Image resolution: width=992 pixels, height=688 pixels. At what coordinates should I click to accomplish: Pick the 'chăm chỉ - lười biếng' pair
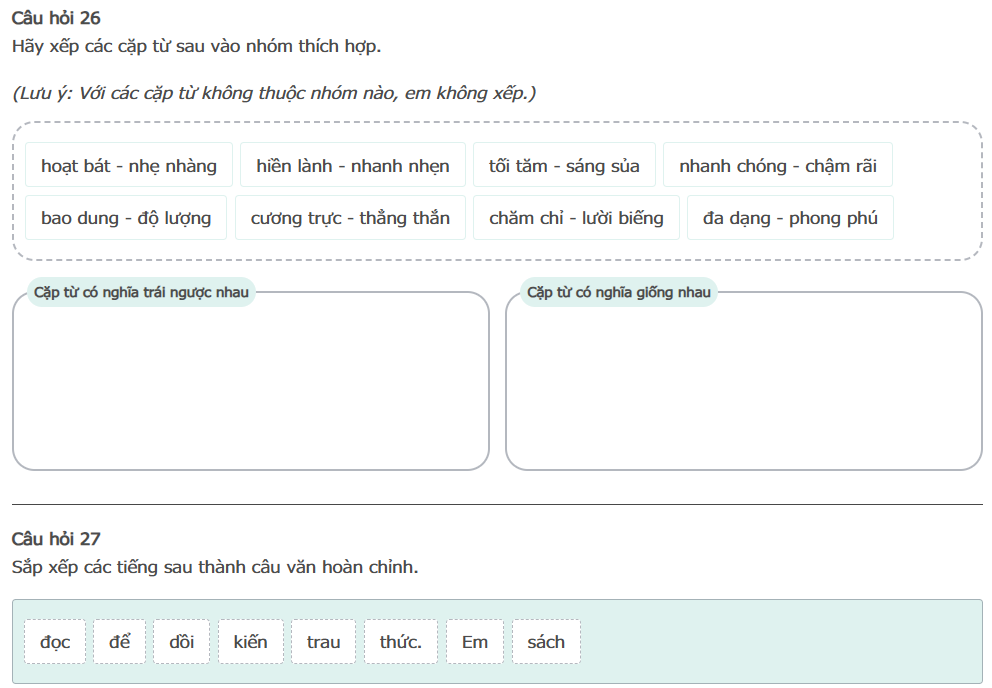pos(576,218)
